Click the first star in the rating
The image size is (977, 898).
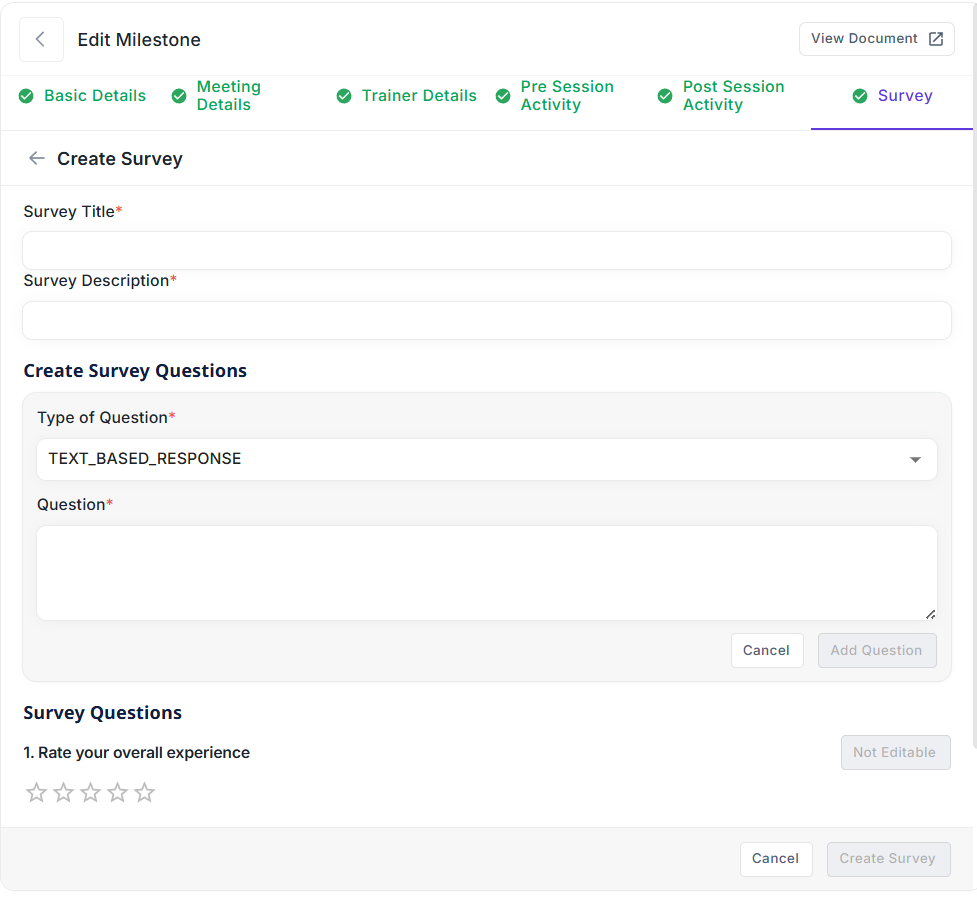(37, 793)
